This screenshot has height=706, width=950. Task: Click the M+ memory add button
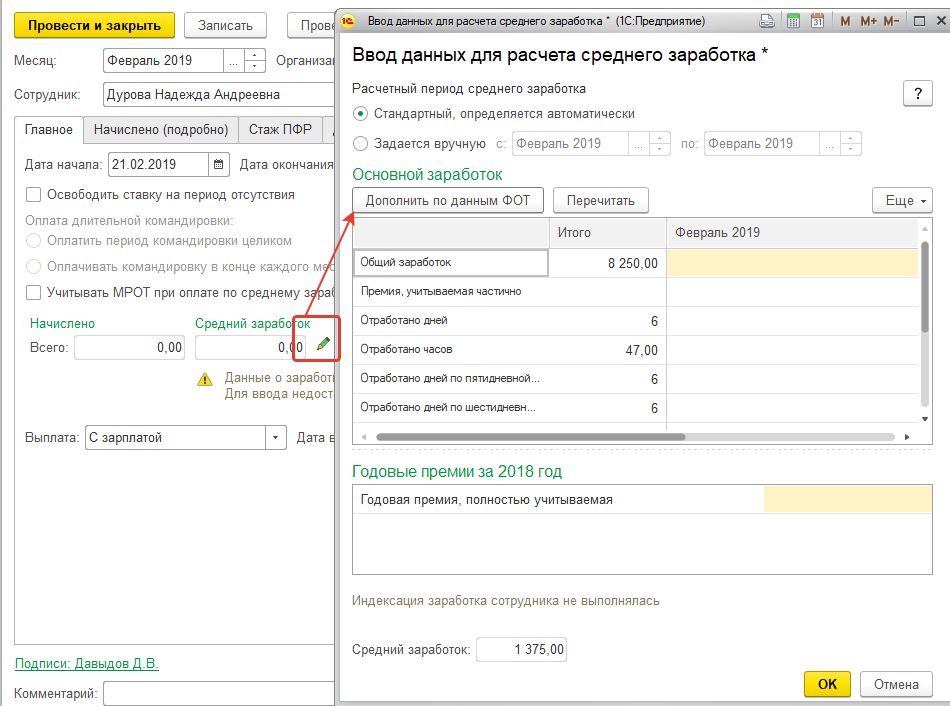868,21
